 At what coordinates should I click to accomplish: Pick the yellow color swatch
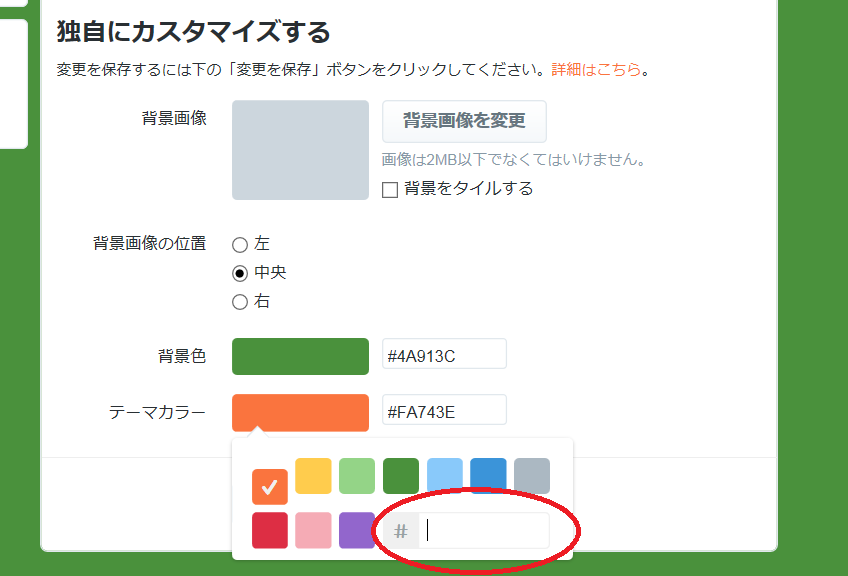pyautogui.click(x=313, y=476)
